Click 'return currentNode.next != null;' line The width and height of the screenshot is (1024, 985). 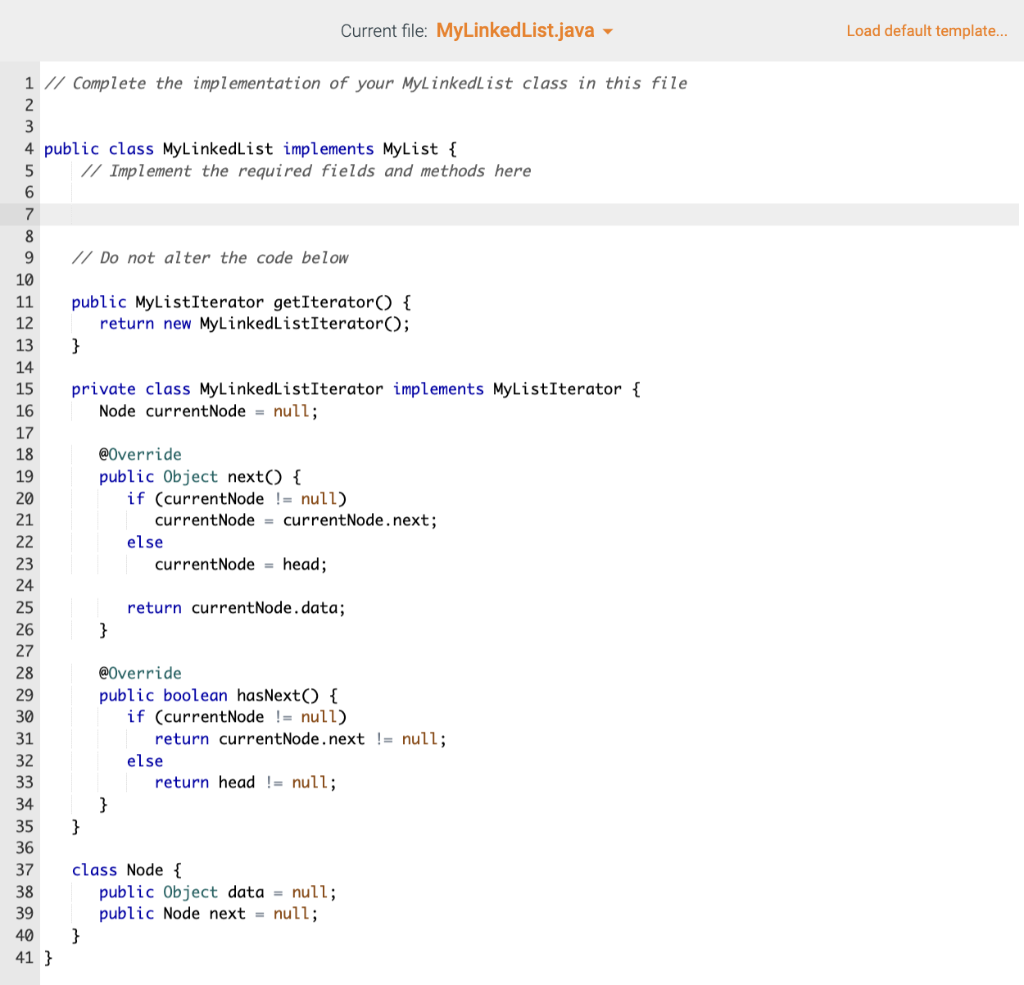pyautogui.click(x=300, y=739)
